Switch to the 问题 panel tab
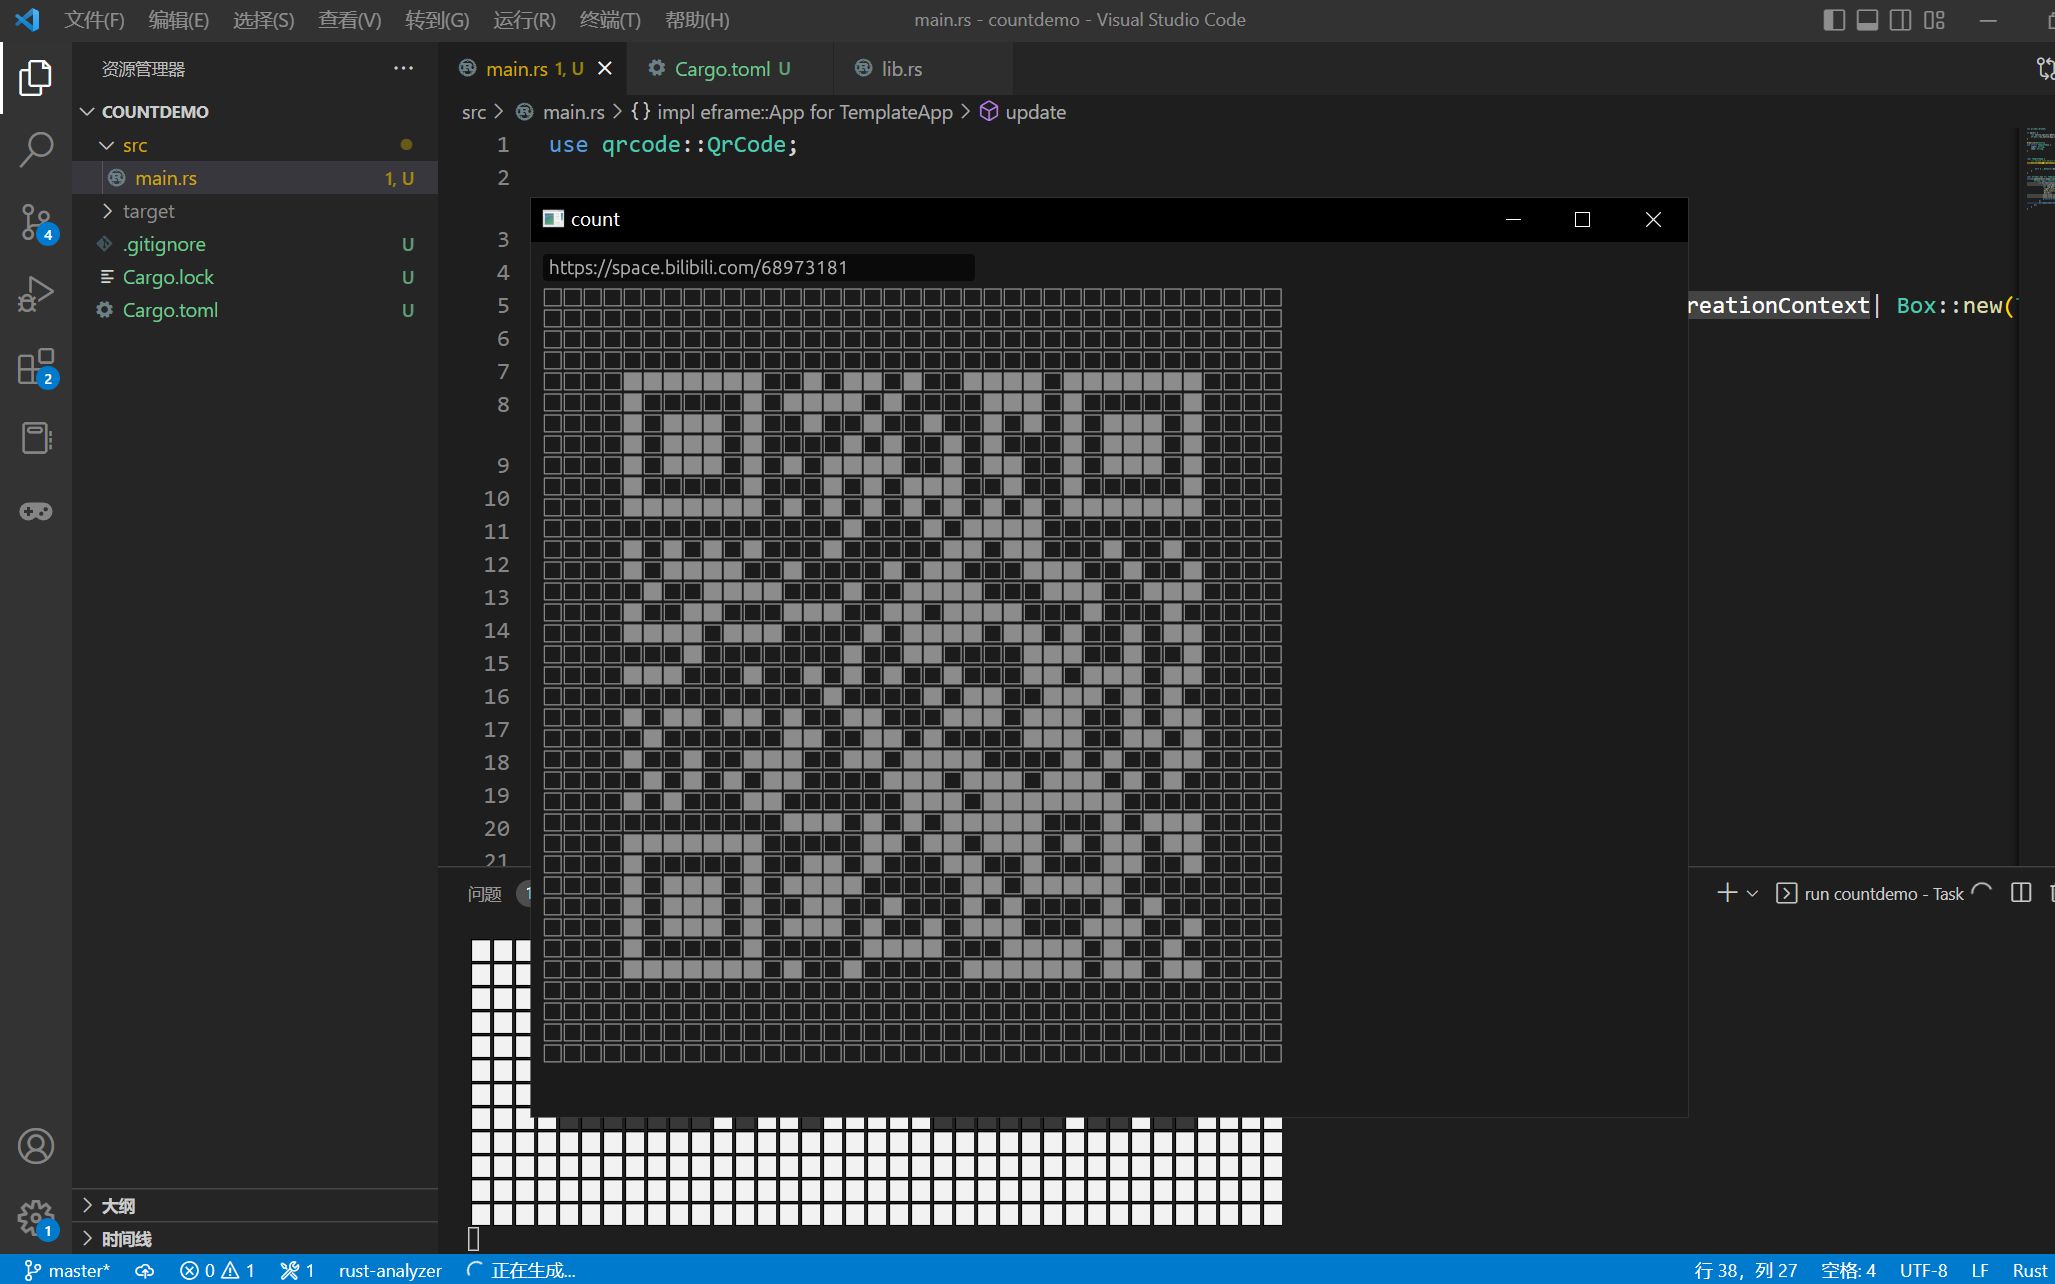The image size is (2055, 1284). tap(484, 893)
